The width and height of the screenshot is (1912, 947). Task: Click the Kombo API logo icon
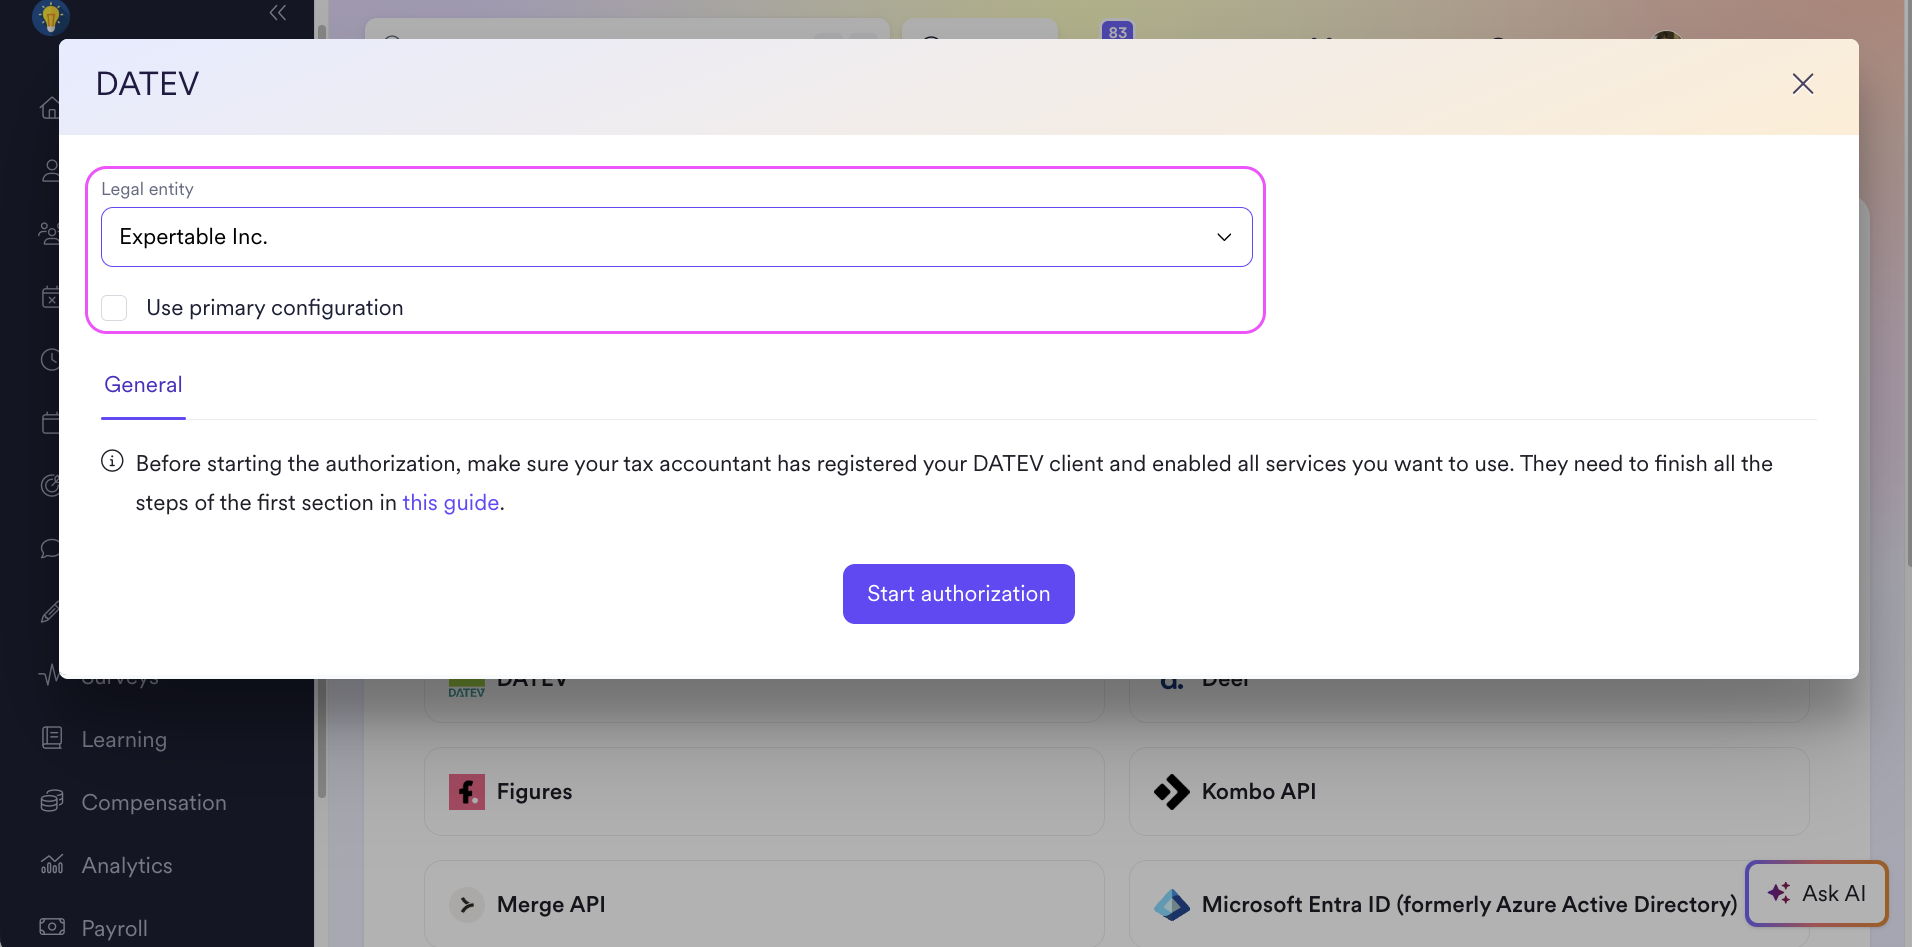(1172, 792)
